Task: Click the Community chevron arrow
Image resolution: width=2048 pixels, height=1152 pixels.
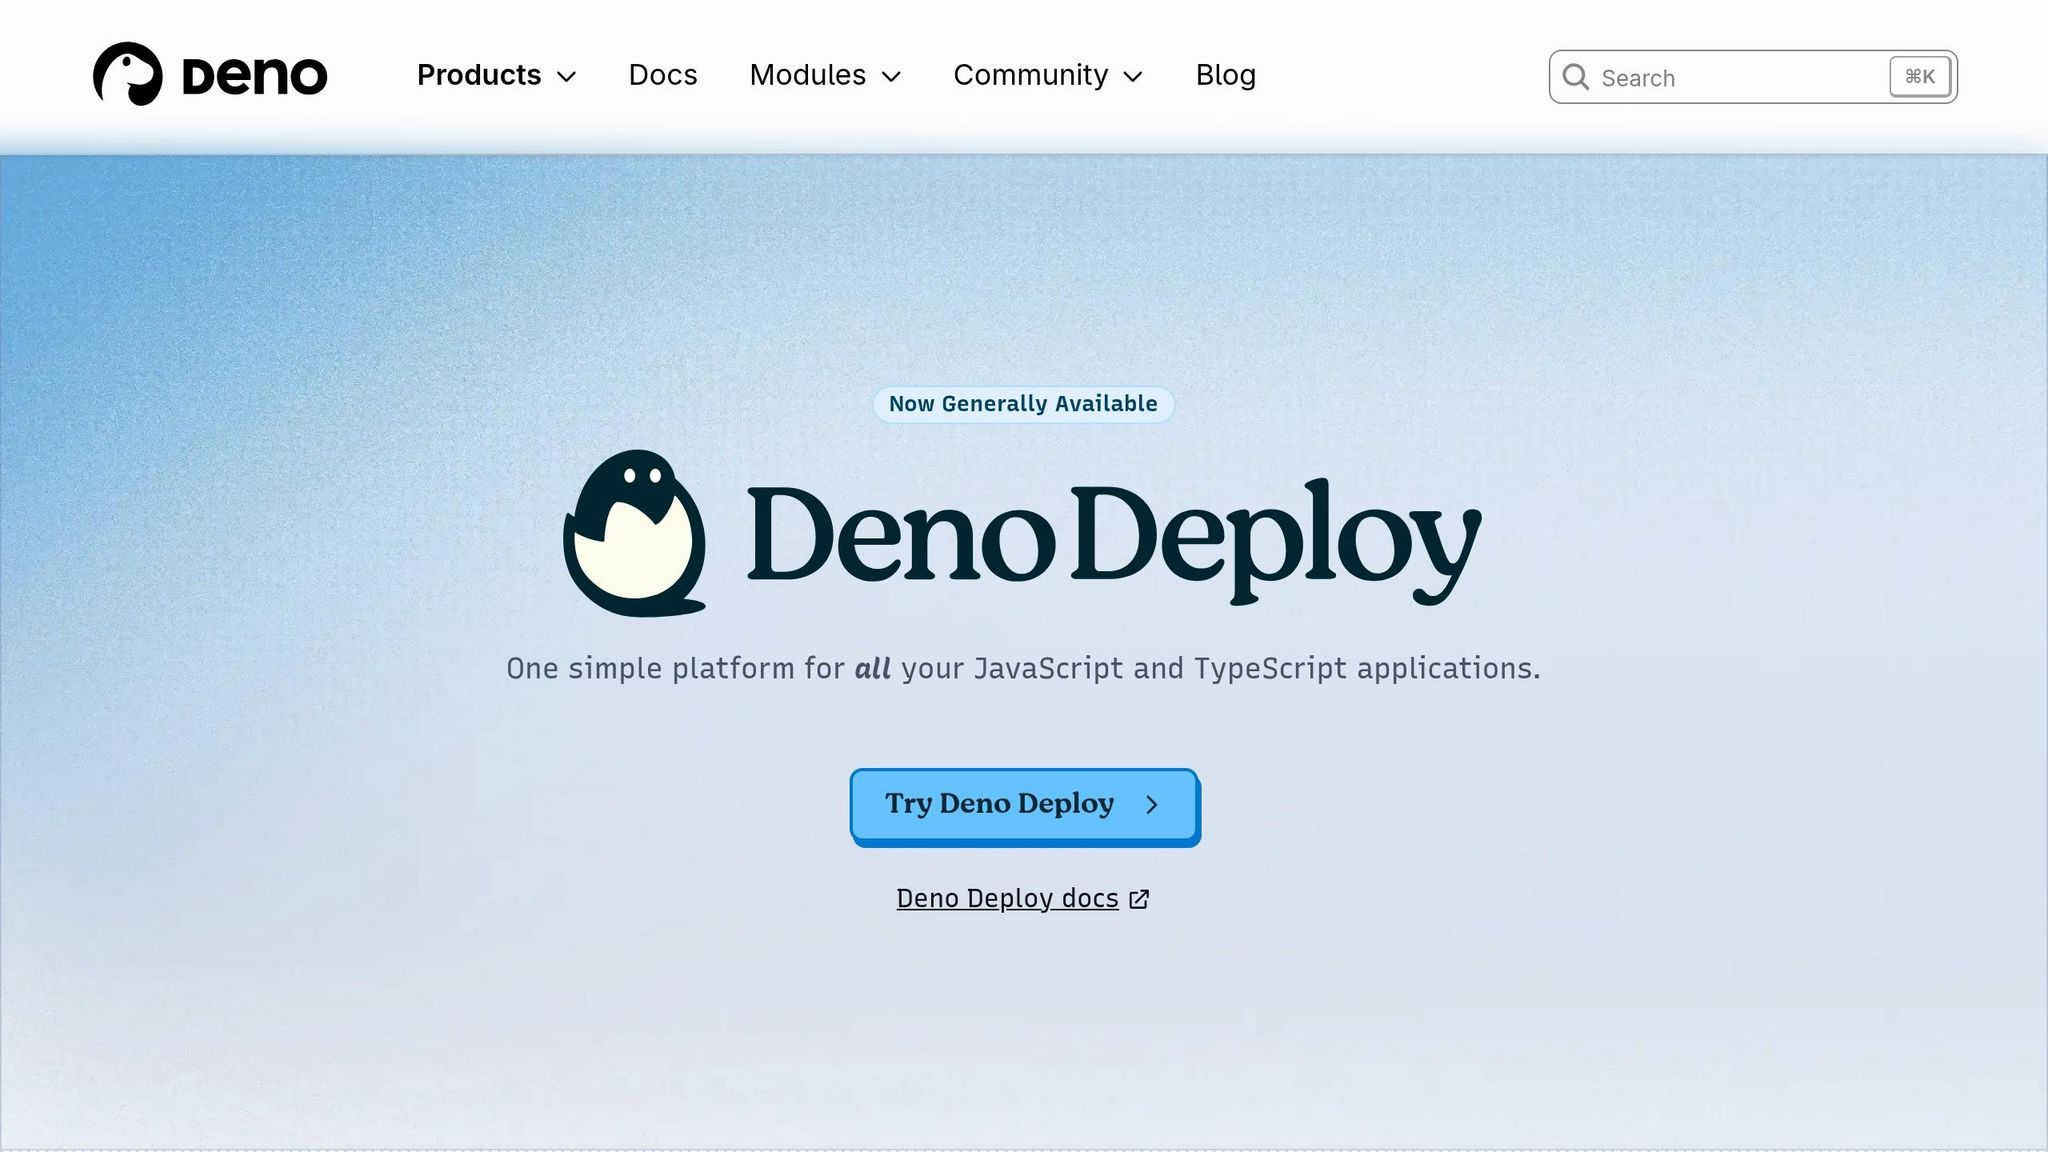Action: [1134, 77]
